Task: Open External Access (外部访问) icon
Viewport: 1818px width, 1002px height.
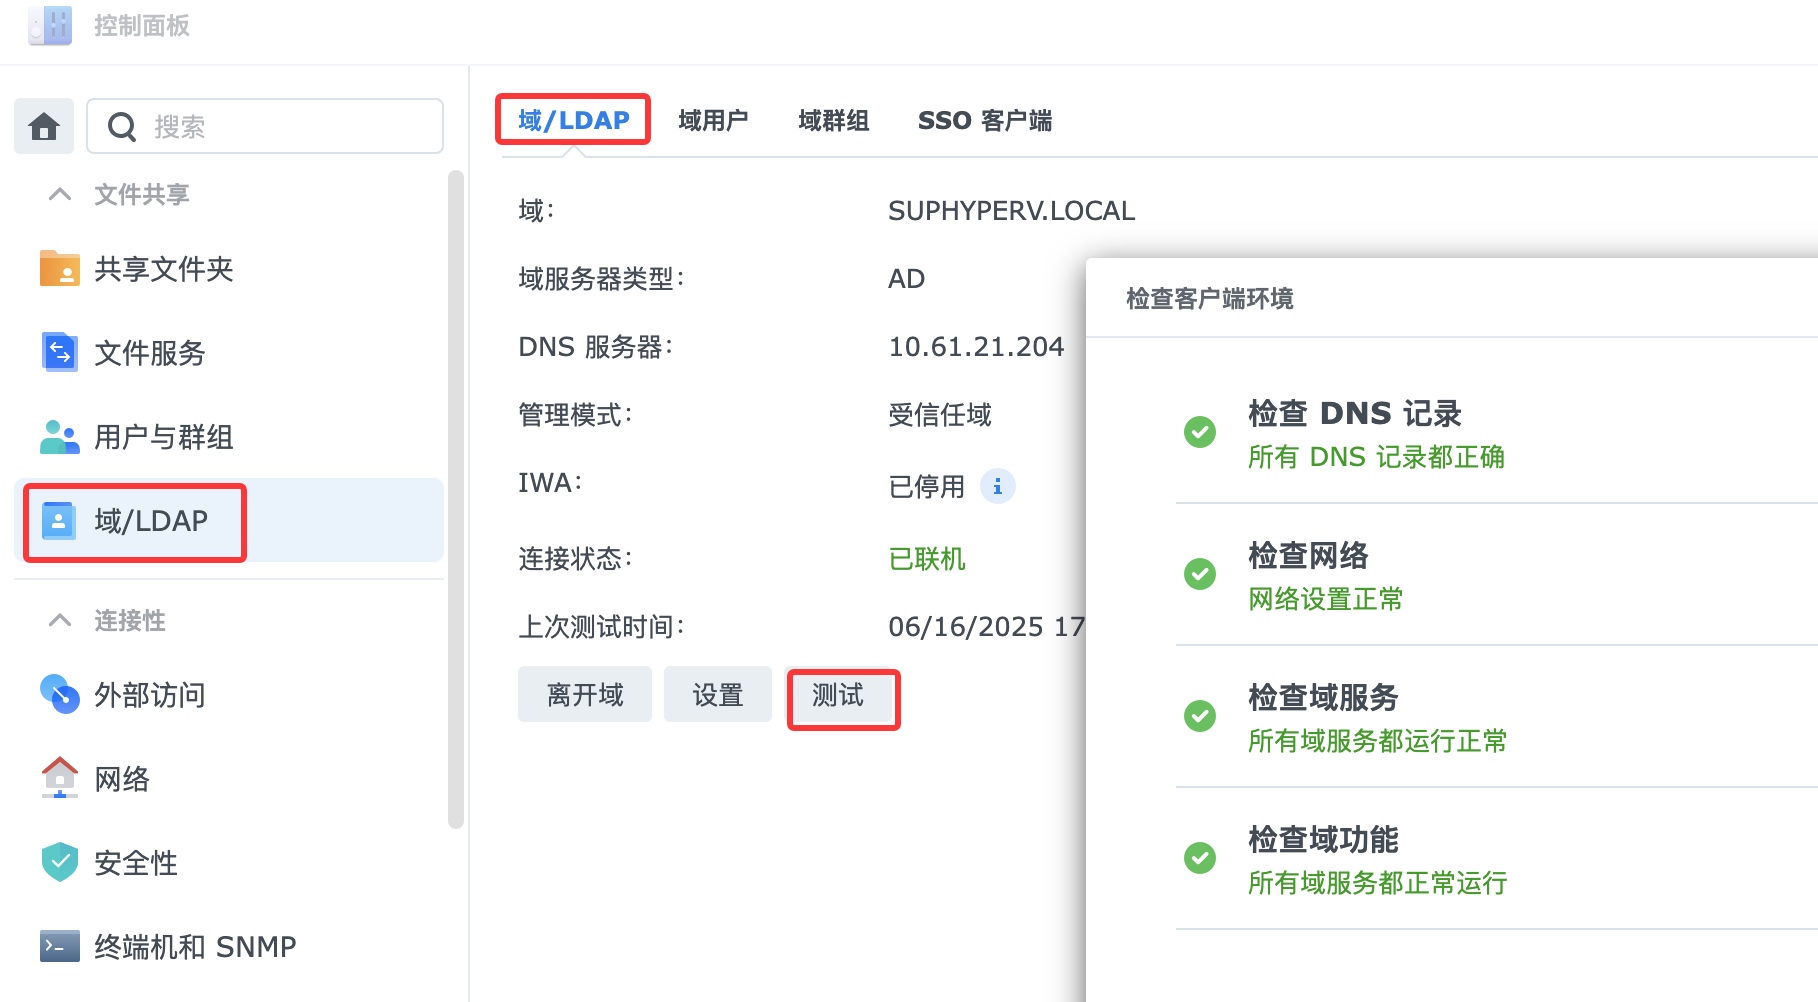Action: click(60, 695)
